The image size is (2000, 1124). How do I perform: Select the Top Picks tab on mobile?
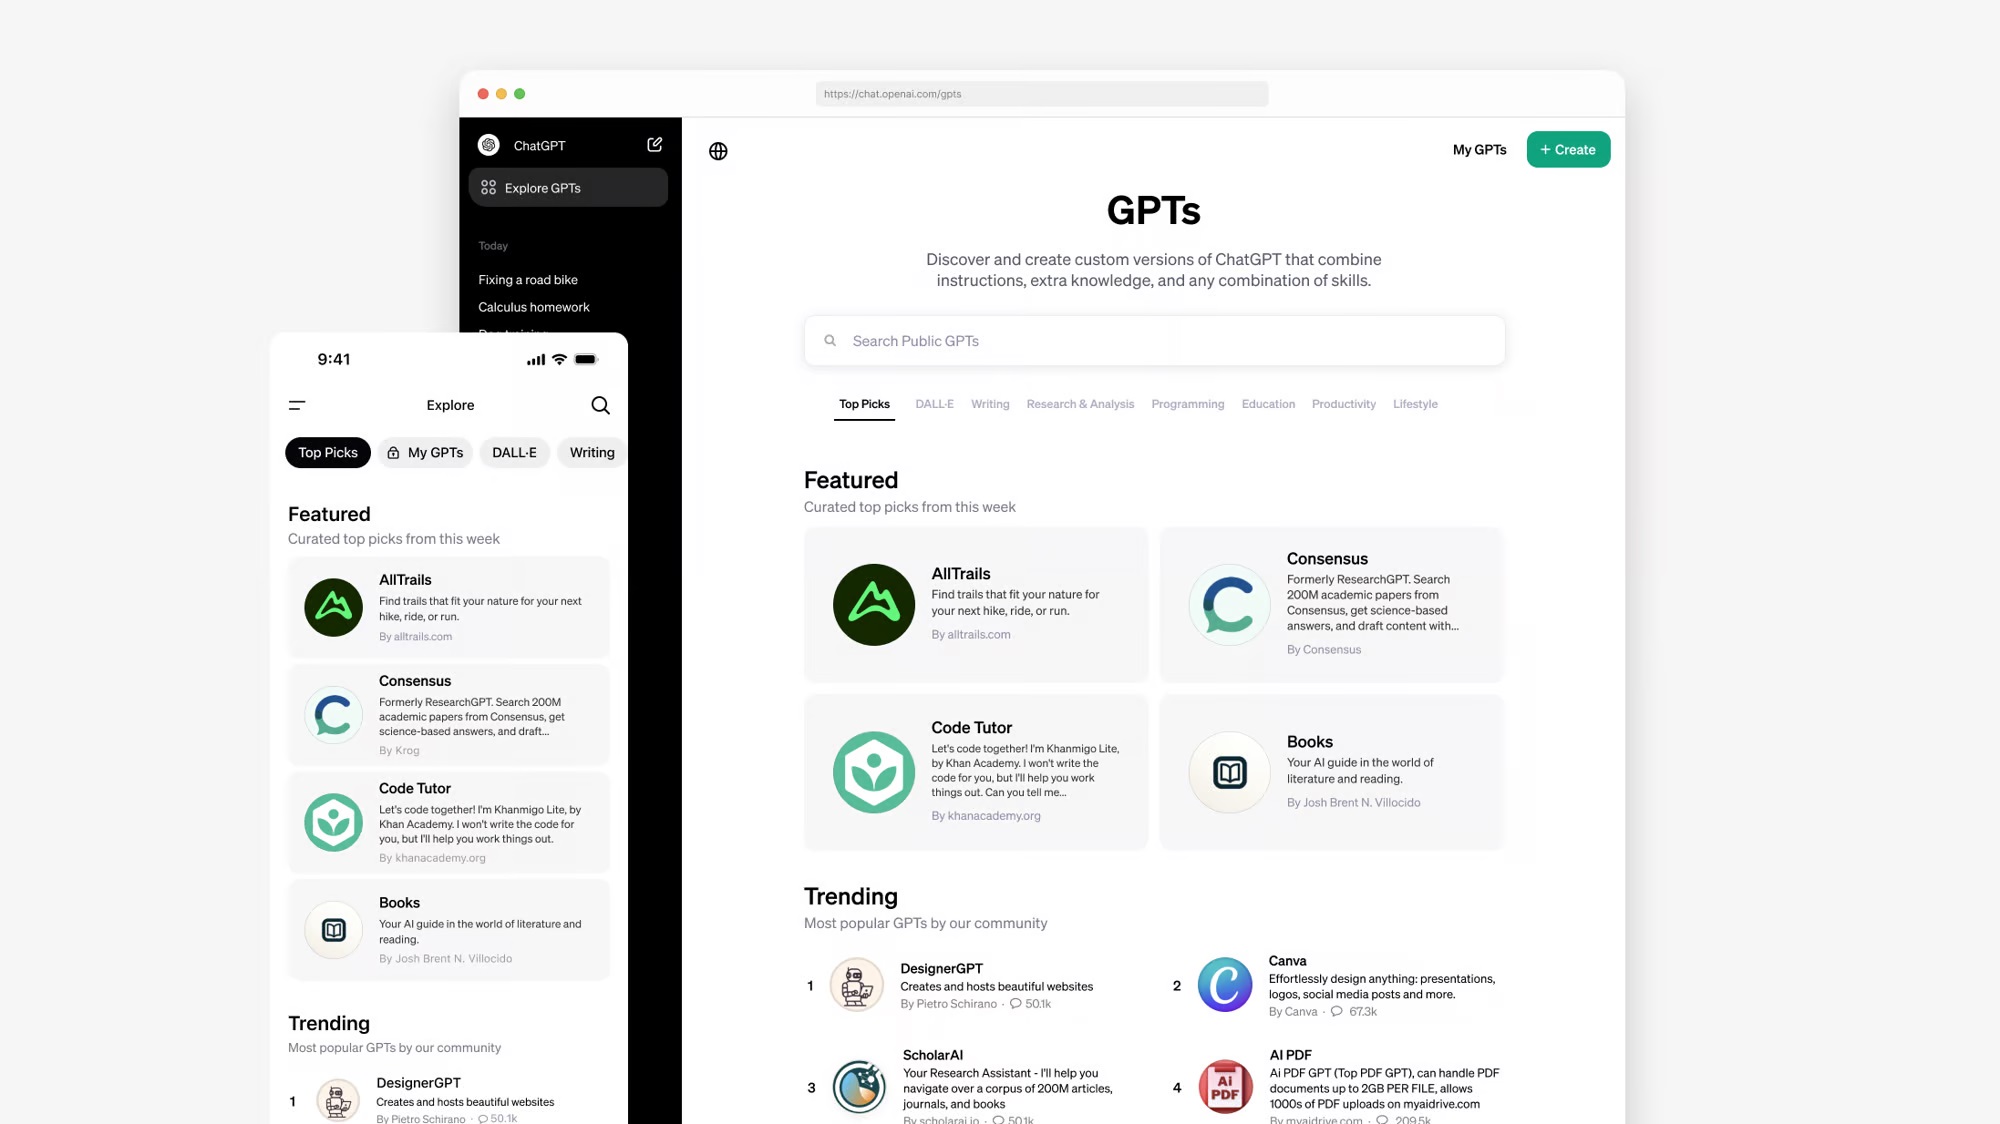tap(327, 452)
